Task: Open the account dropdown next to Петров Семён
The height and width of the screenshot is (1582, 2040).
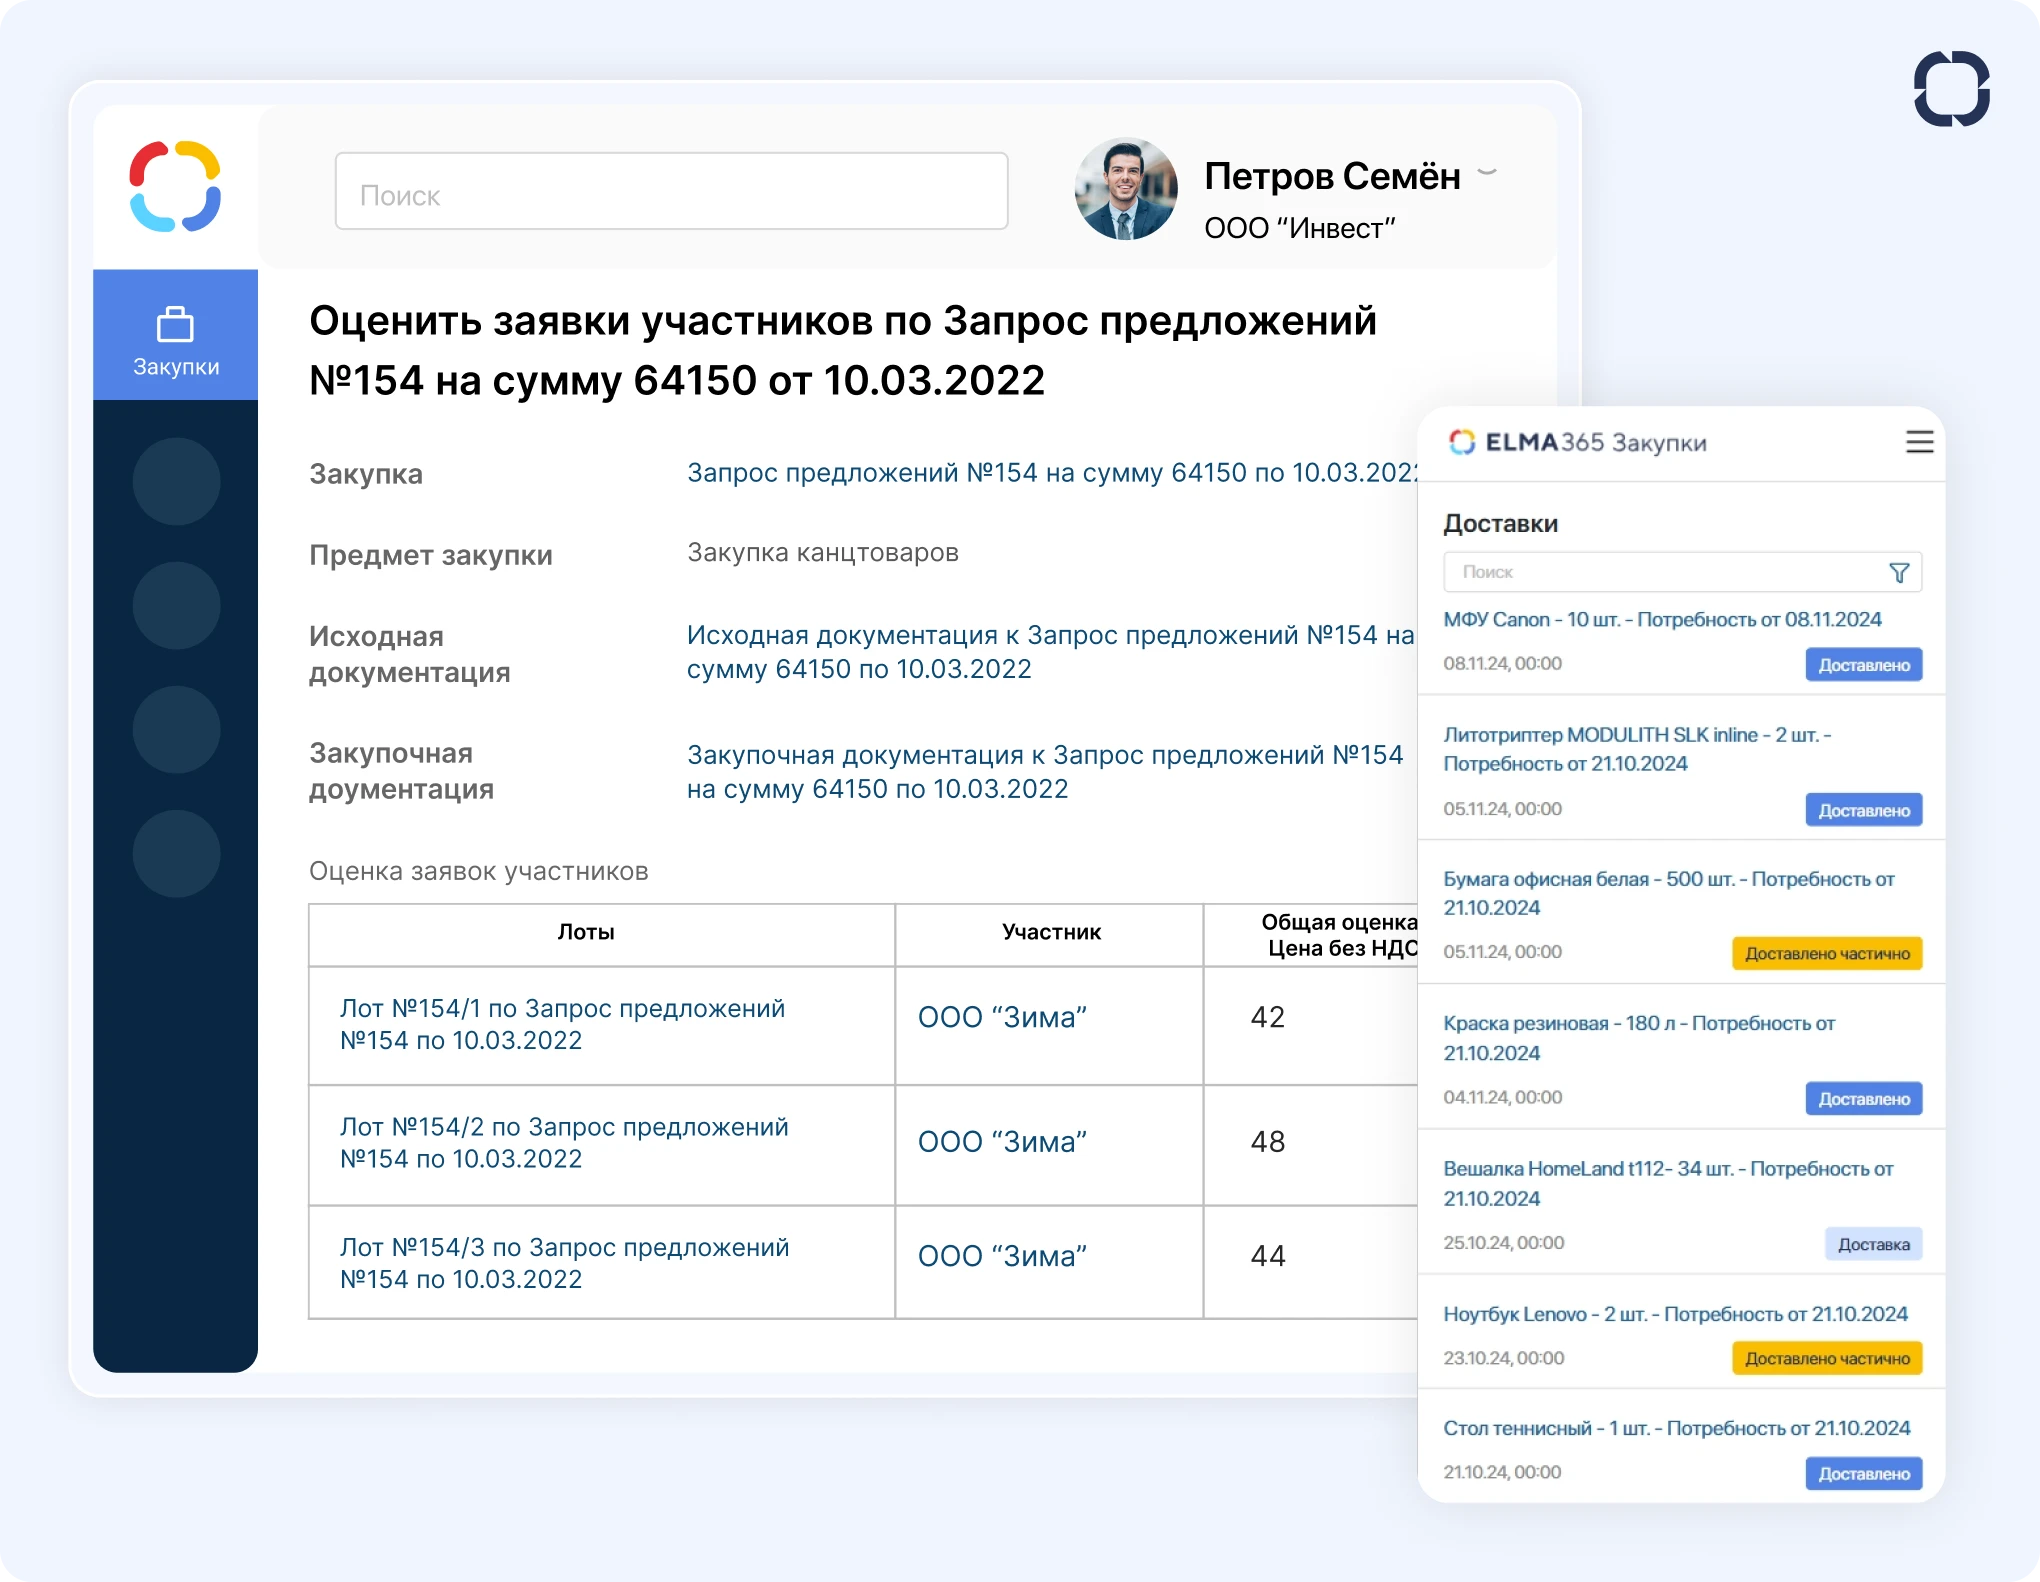Action: pyautogui.click(x=1486, y=173)
